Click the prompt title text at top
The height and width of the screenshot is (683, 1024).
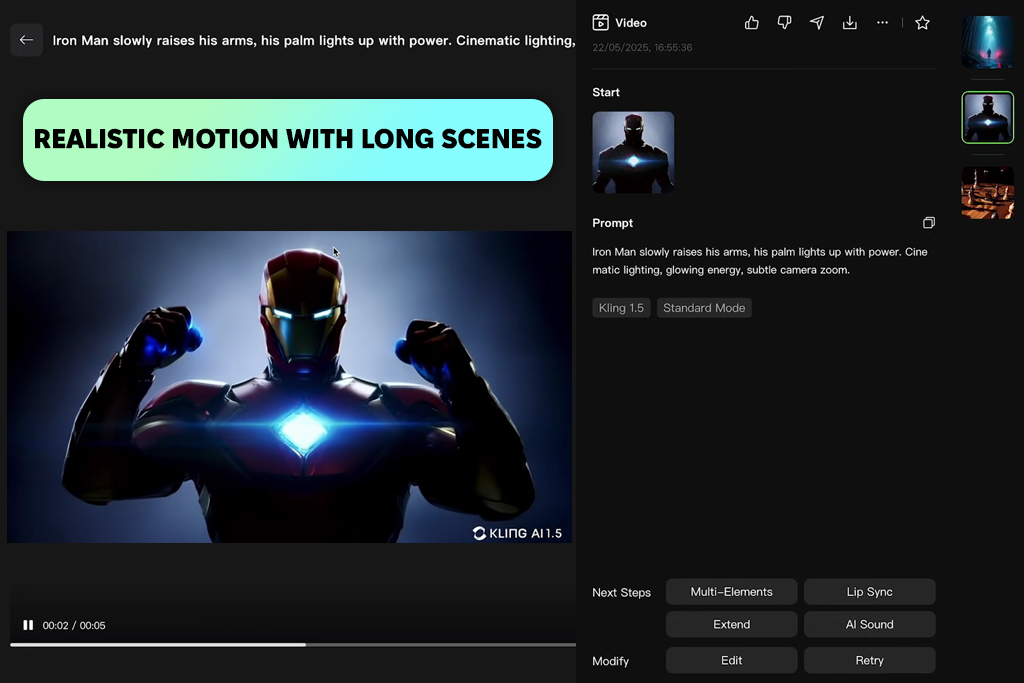coord(313,40)
